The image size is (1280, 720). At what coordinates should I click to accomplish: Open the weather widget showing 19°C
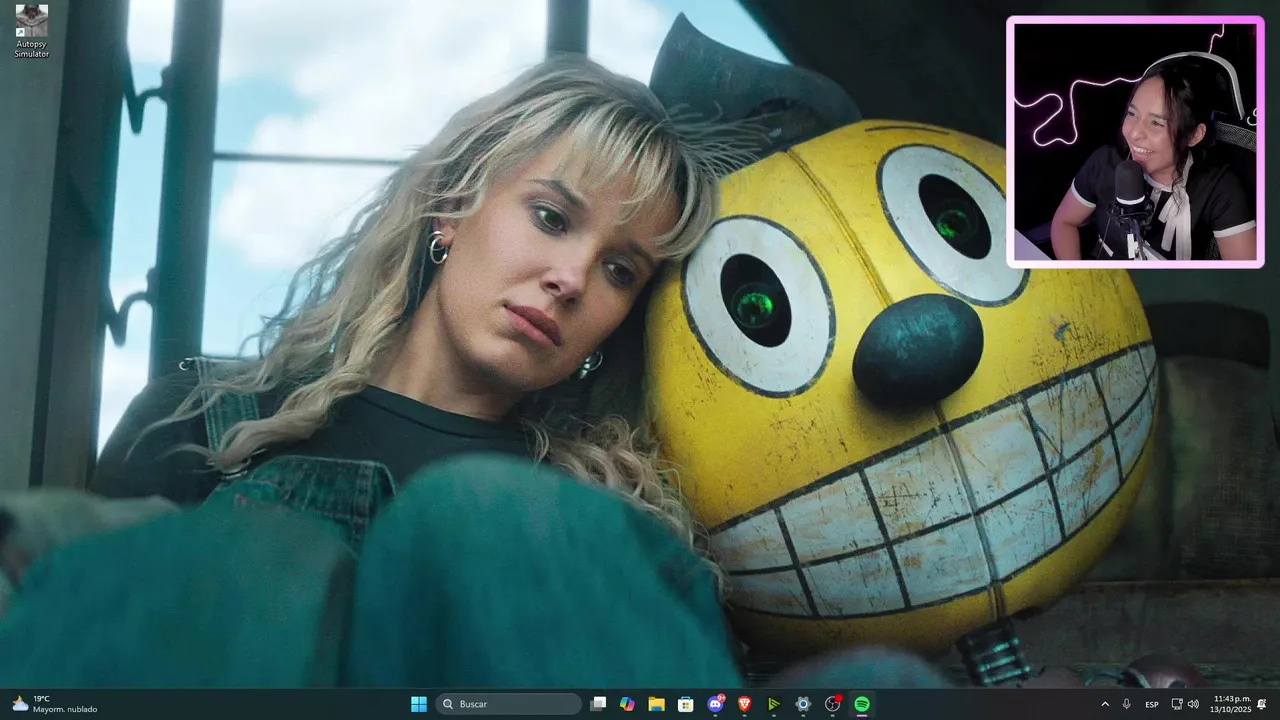point(55,704)
